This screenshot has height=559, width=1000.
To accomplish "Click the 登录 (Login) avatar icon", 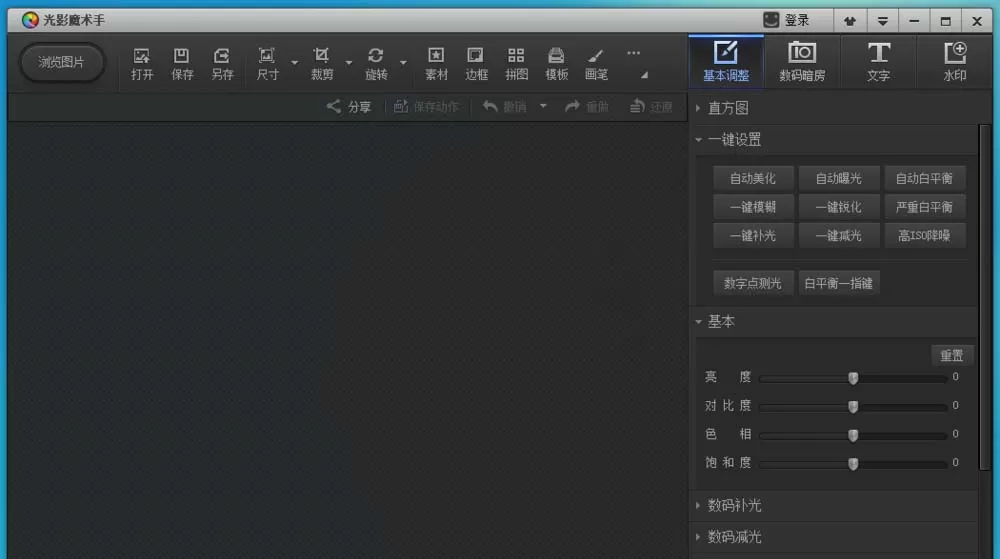I will click(771, 20).
